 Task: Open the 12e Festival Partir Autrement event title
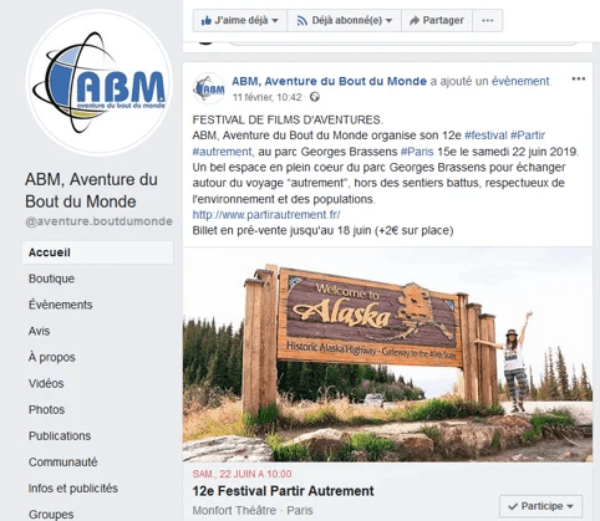[x=283, y=491]
